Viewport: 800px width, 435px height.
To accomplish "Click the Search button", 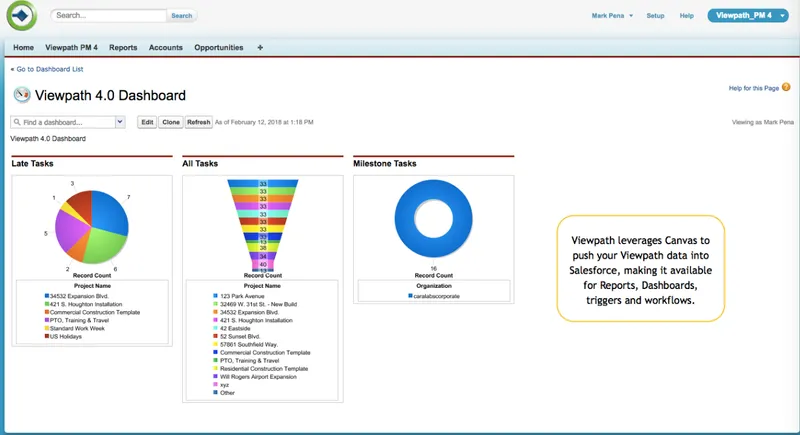I will pos(182,16).
